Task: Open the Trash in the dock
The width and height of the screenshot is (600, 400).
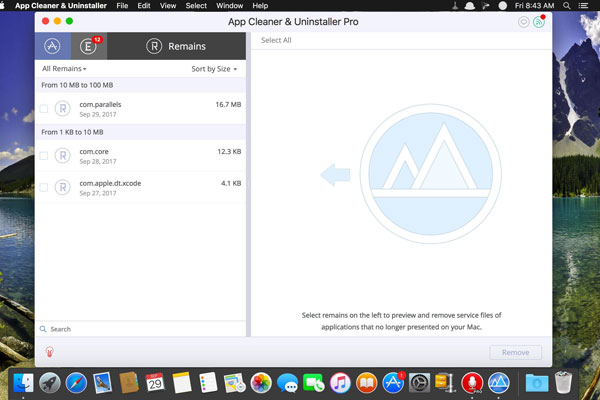Action: click(565, 382)
